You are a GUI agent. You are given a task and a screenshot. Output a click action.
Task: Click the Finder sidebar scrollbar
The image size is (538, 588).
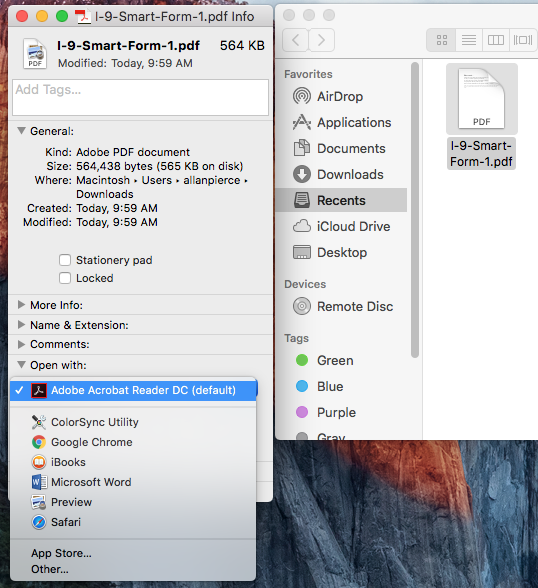tap(414, 210)
